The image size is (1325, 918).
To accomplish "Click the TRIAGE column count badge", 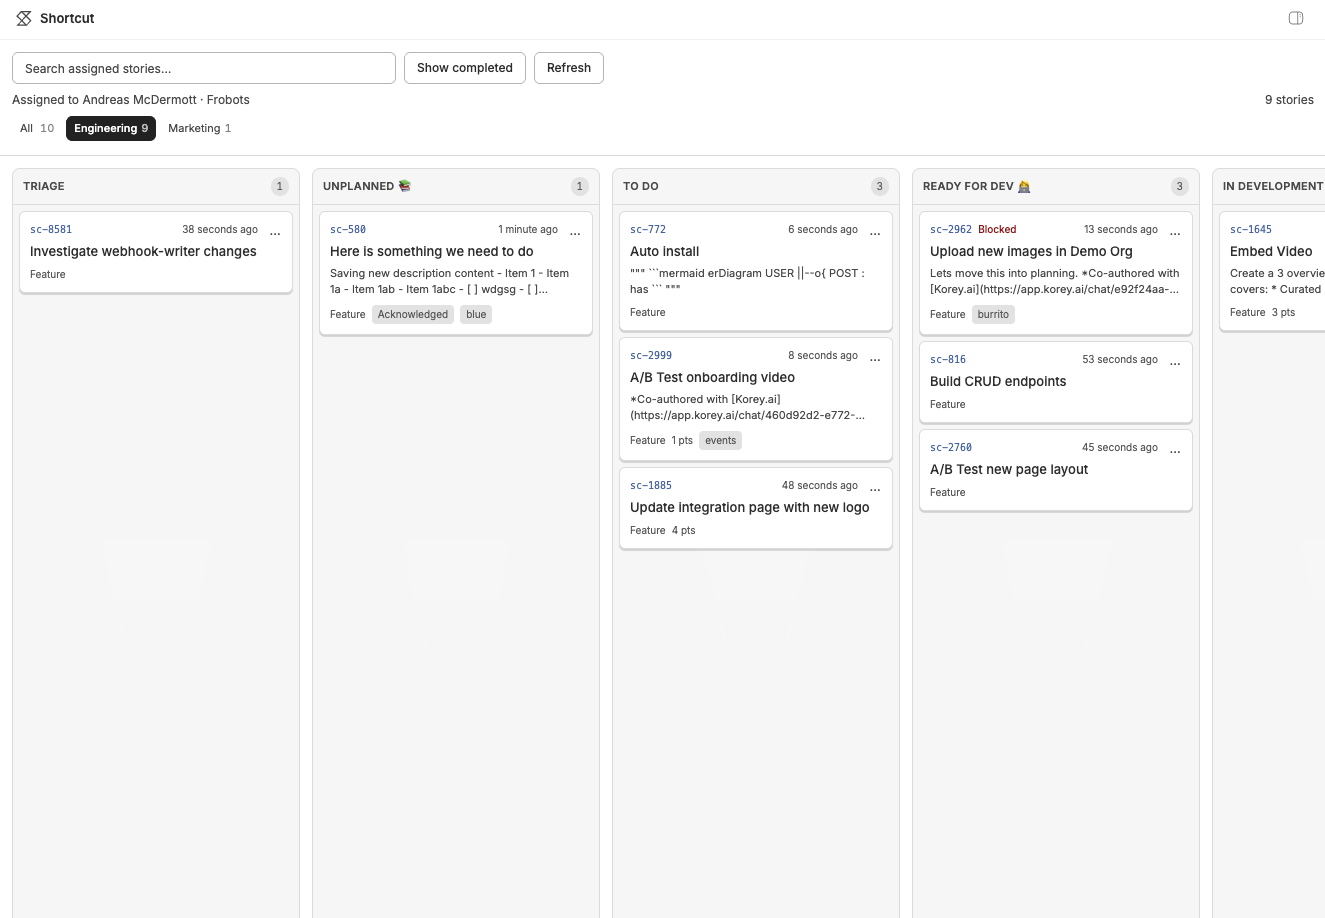I will (280, 186).
